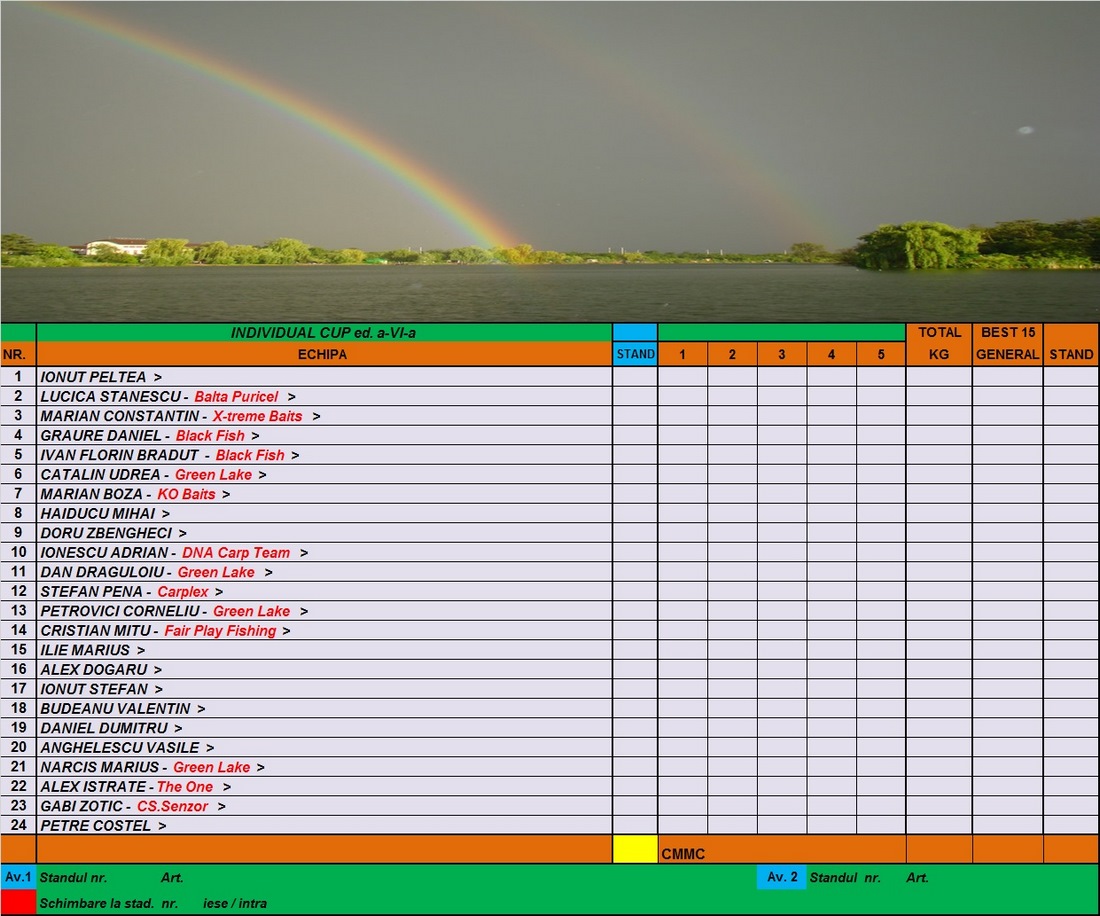
Task: Click the red DNA Carp Team text
Action: pos(236,553)
